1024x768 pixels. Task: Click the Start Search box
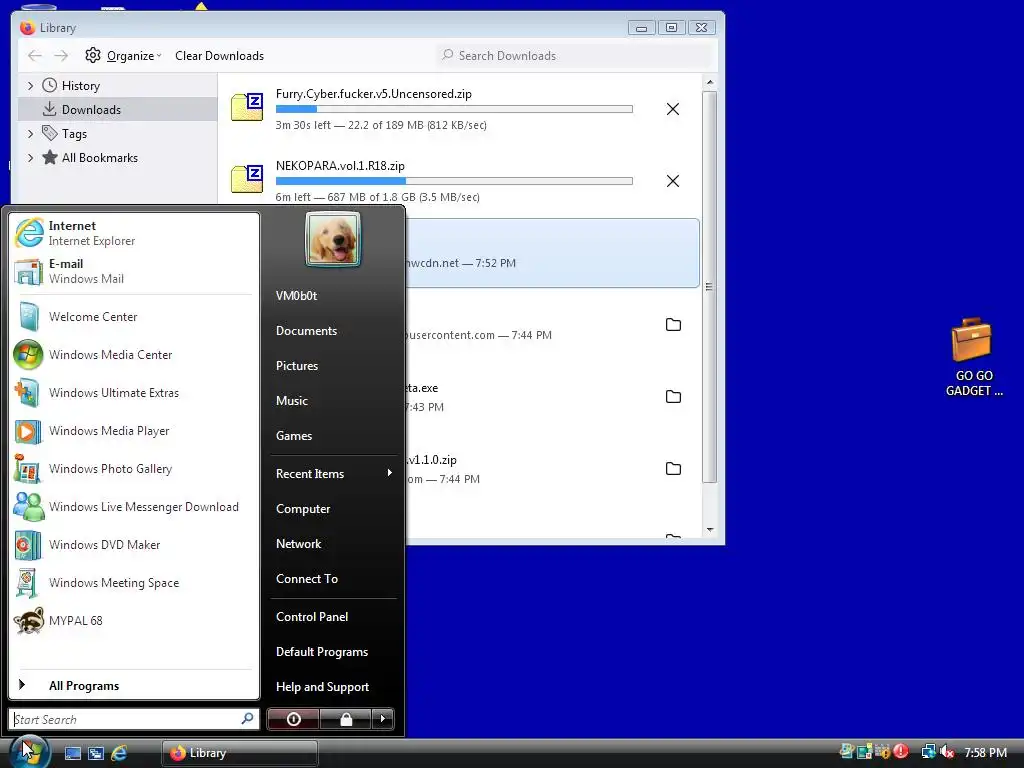pos(134,719)
